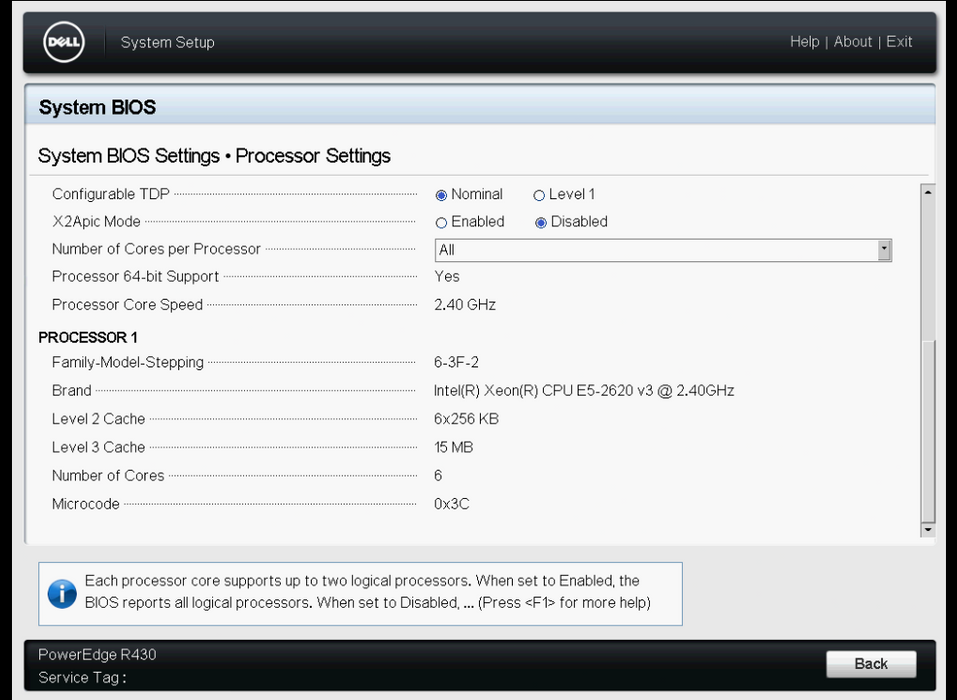Click the Brand label
This screenshot has height=700, width=957.
pyautogui.click(x=71, y=391)
